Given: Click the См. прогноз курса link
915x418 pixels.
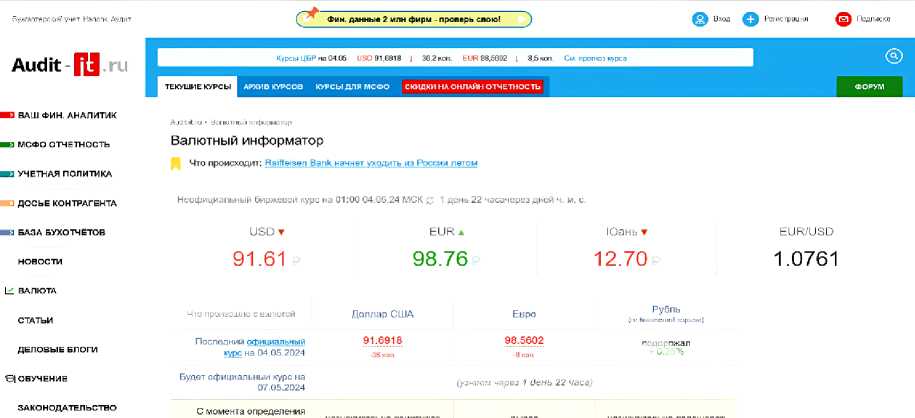Looking at the screenshot, I should coord(595,58).
